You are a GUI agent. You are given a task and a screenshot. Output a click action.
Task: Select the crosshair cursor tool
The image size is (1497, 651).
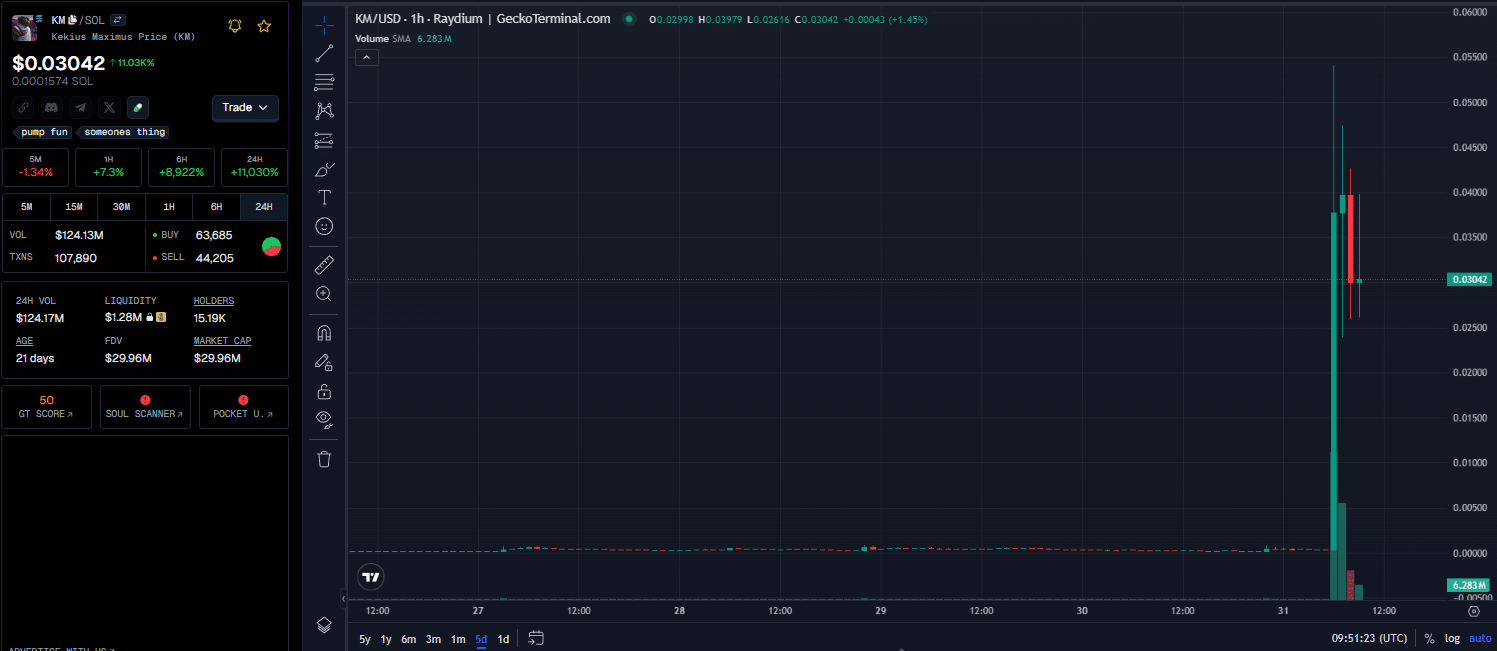pos(323,24)
